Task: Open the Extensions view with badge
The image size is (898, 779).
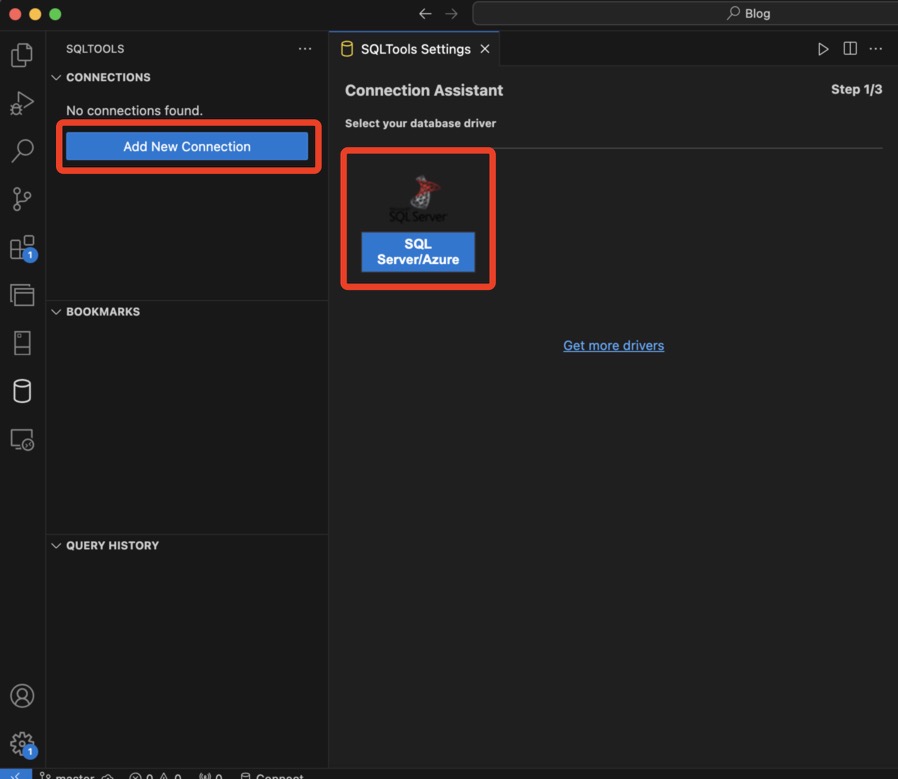Action: click(x=23, y=248)
